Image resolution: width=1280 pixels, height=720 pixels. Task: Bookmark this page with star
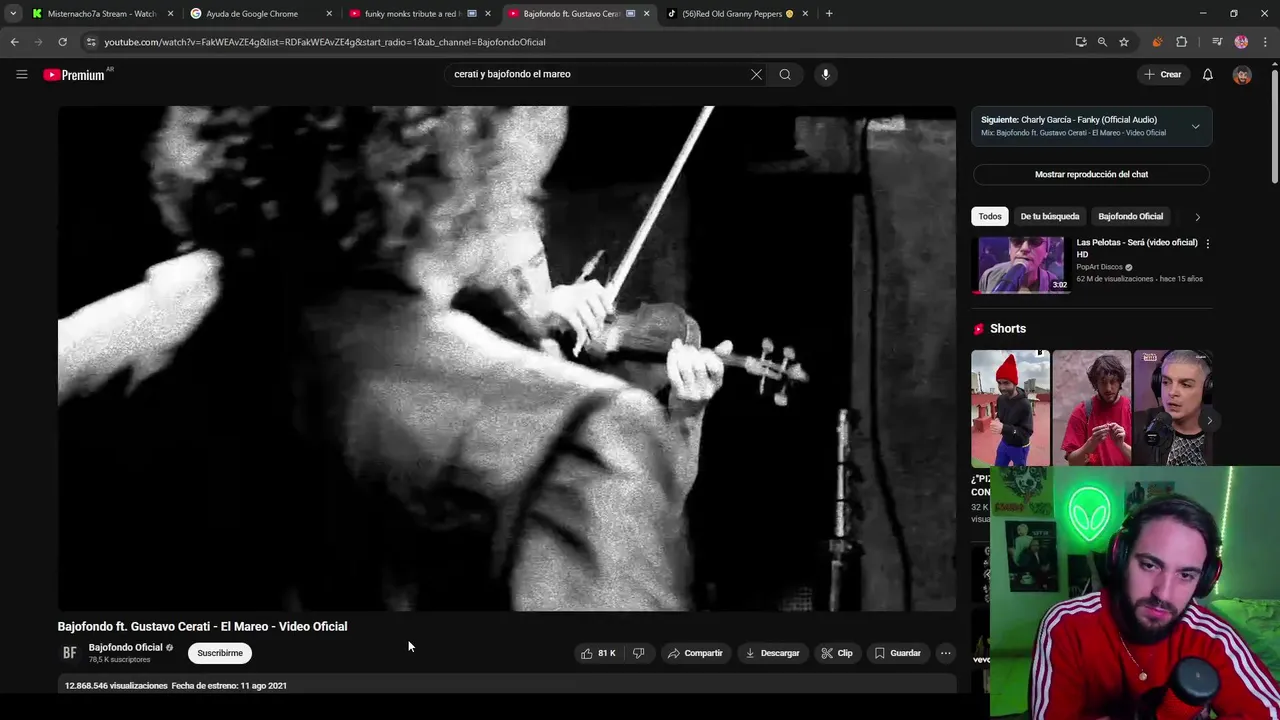[x=1124, y=42]
